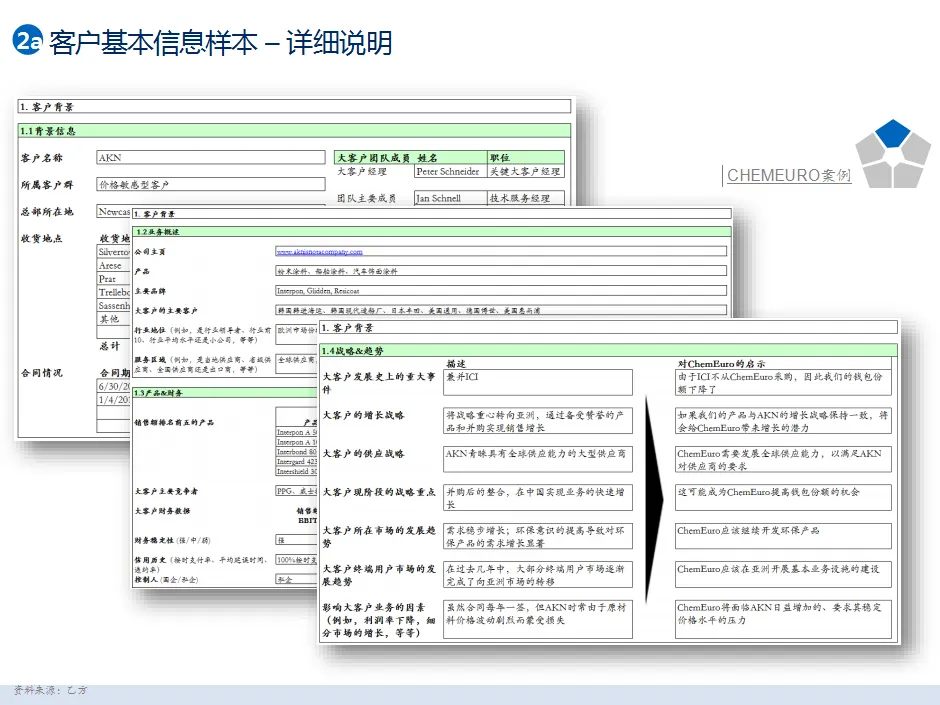Click the Interbond 80 product row

(x=297, y=452)
